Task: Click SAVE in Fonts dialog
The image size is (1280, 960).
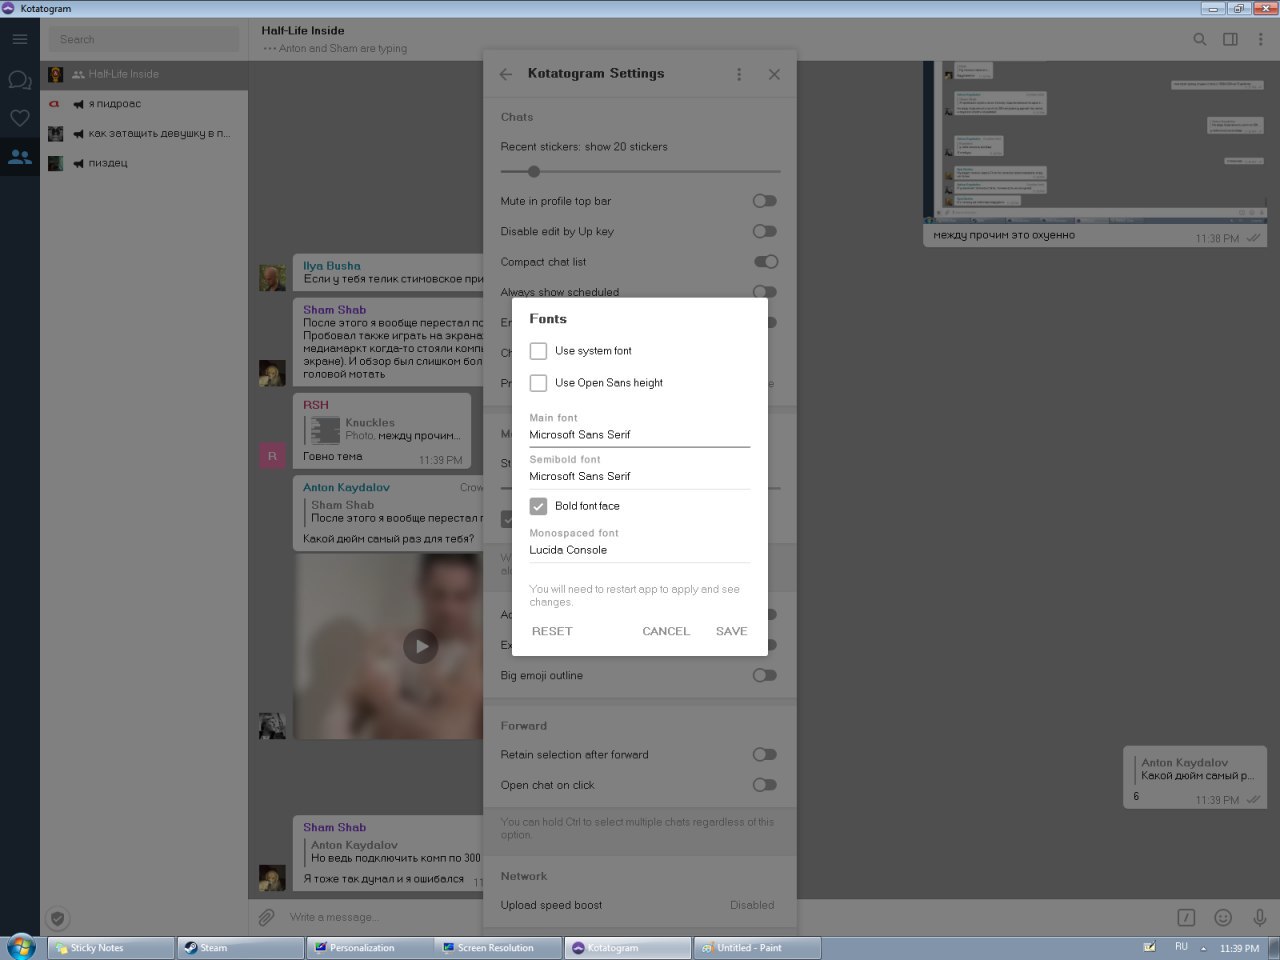Action: [x=732, y=631]
